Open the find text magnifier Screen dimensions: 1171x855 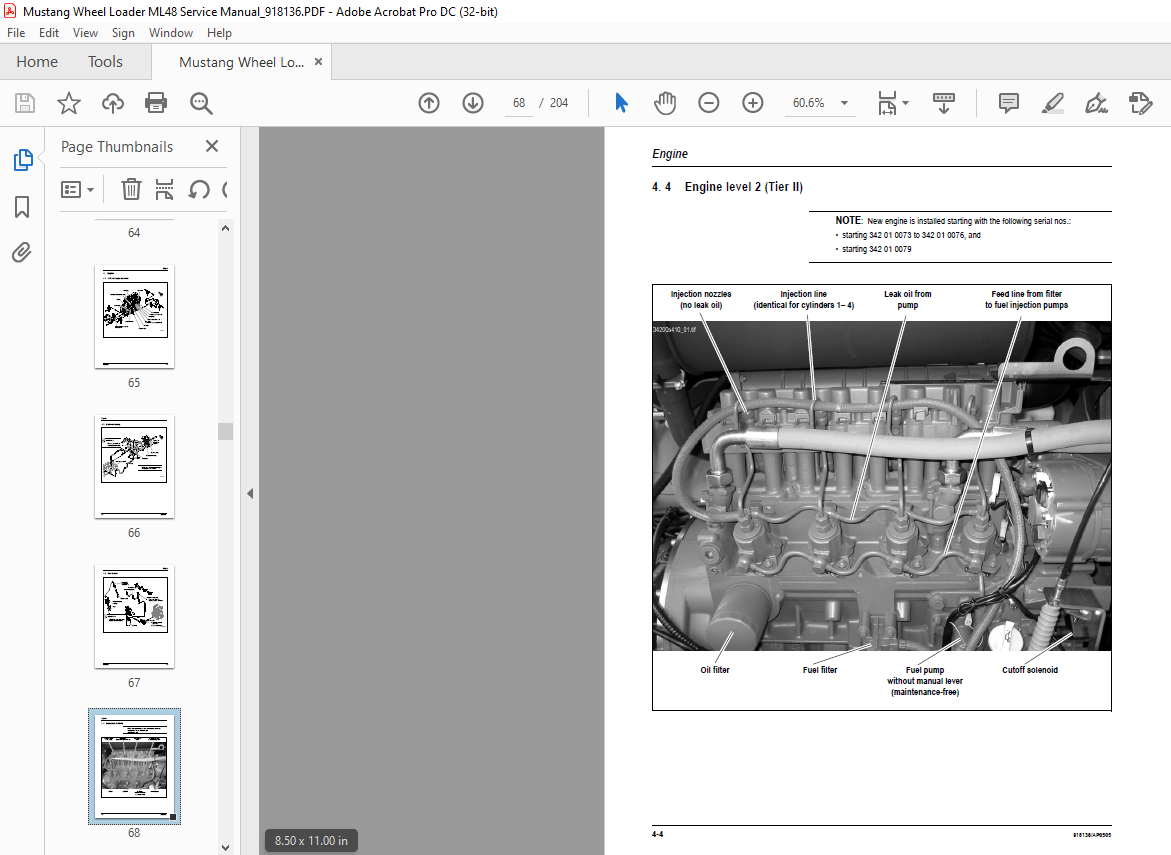pos(201,103)
